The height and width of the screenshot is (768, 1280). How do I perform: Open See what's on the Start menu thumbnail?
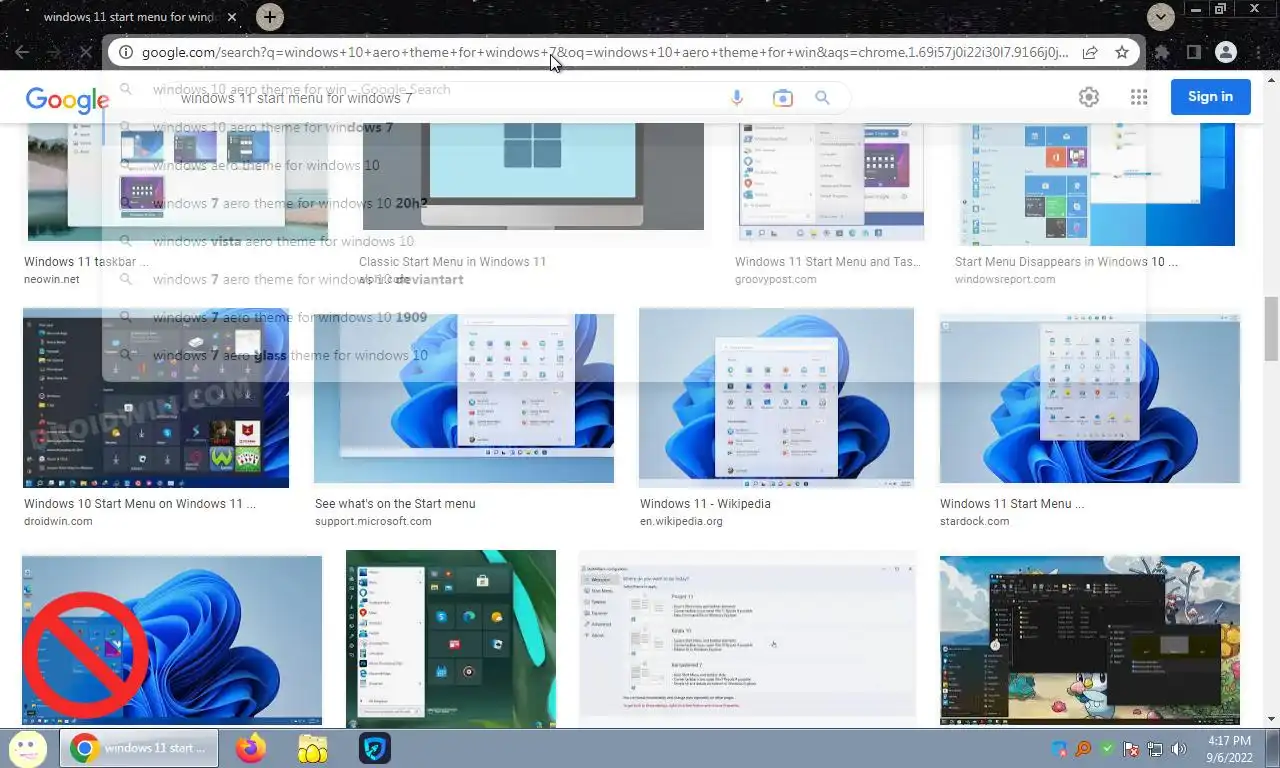pyautogui.click(x=464, y=398)
